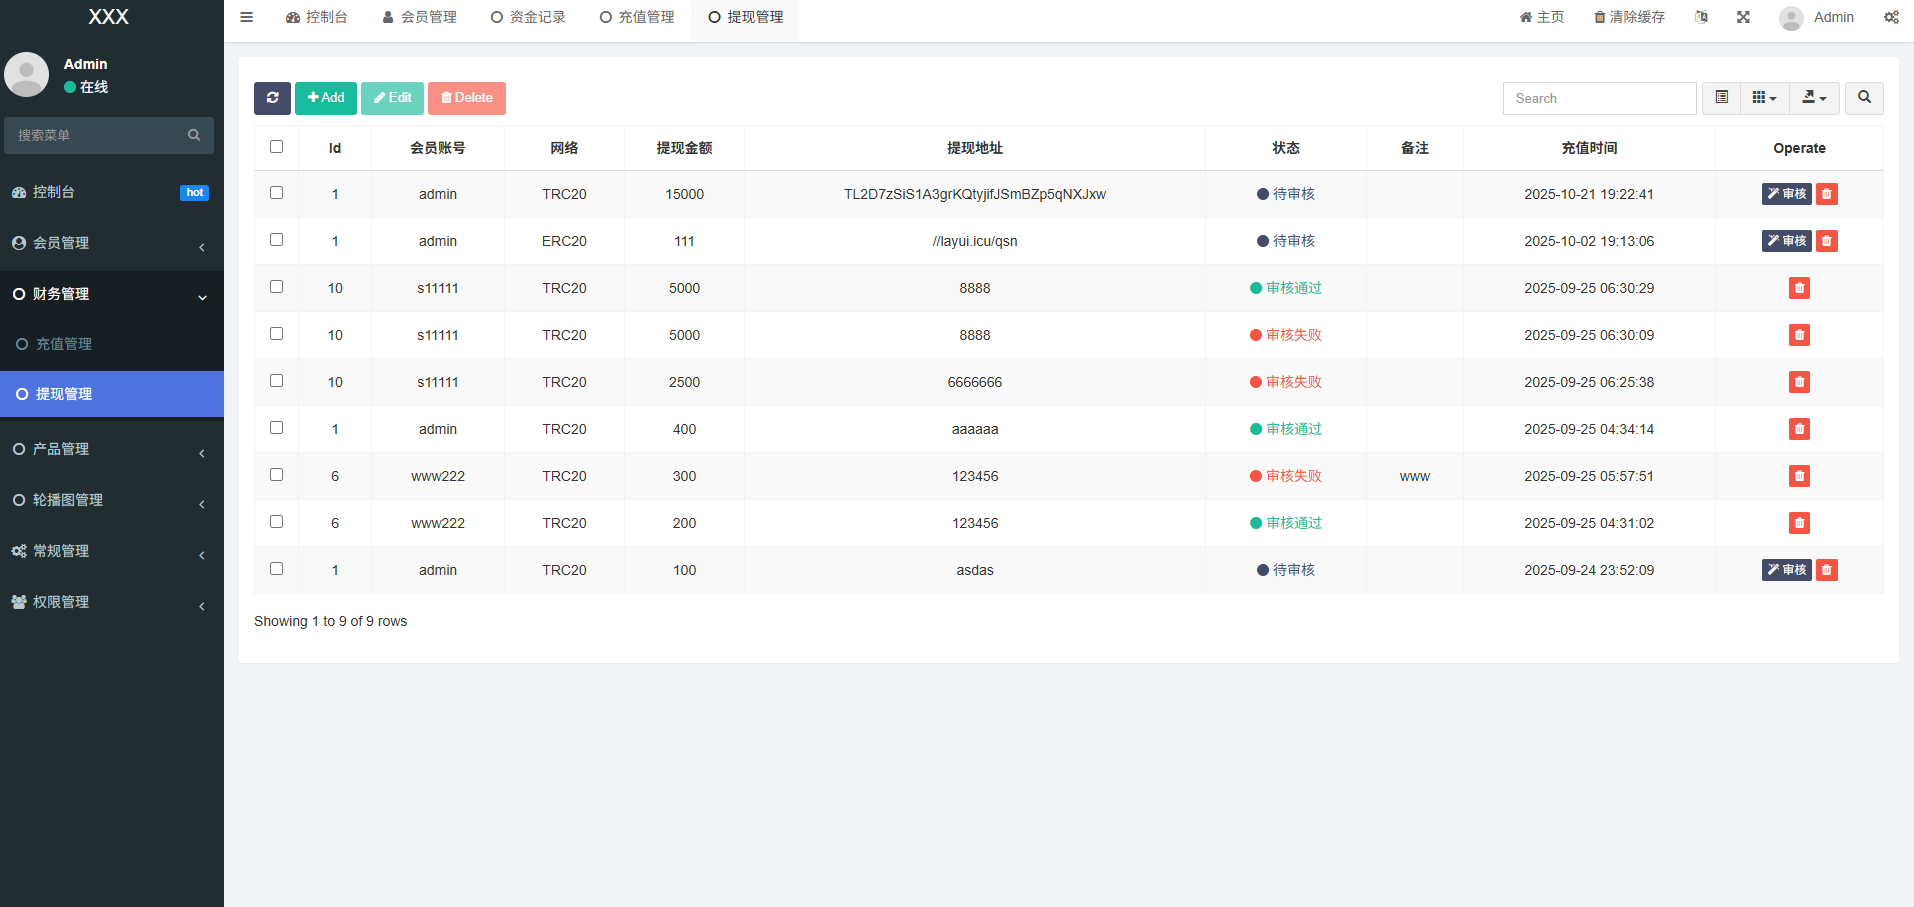Delete the 15000 TRC20 withdrawal row
The width and height of the screenshot is (1914, 907).
click(1827, 194)
